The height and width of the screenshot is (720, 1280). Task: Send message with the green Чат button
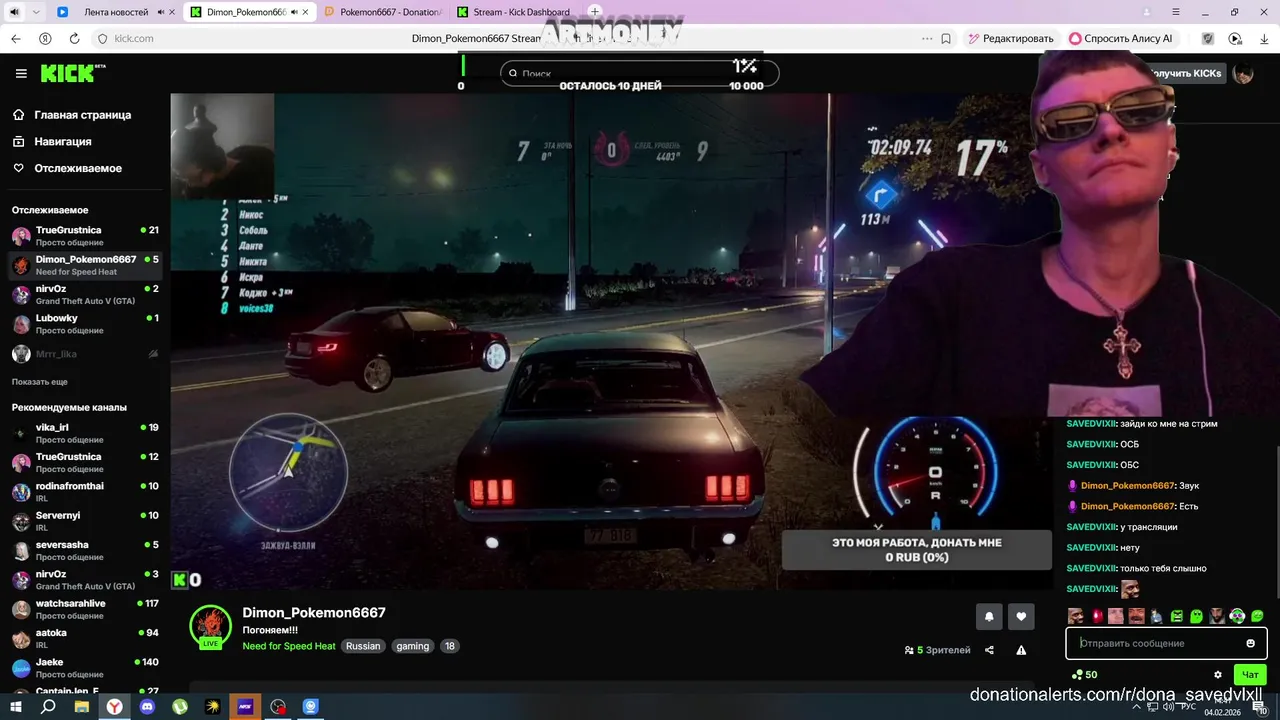[1250, 675]
